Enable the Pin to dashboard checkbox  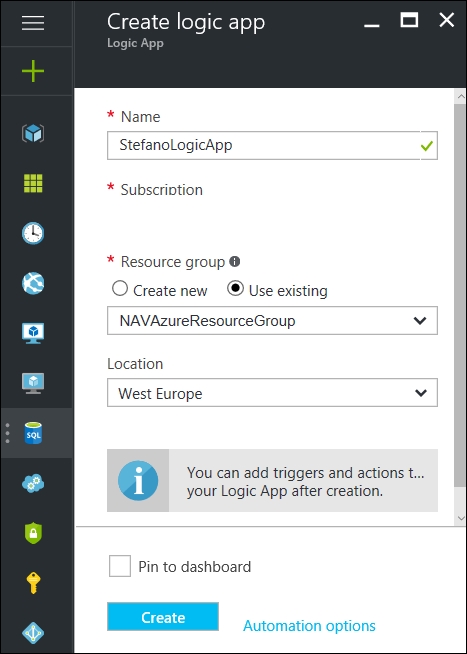(x=120, y=566)
